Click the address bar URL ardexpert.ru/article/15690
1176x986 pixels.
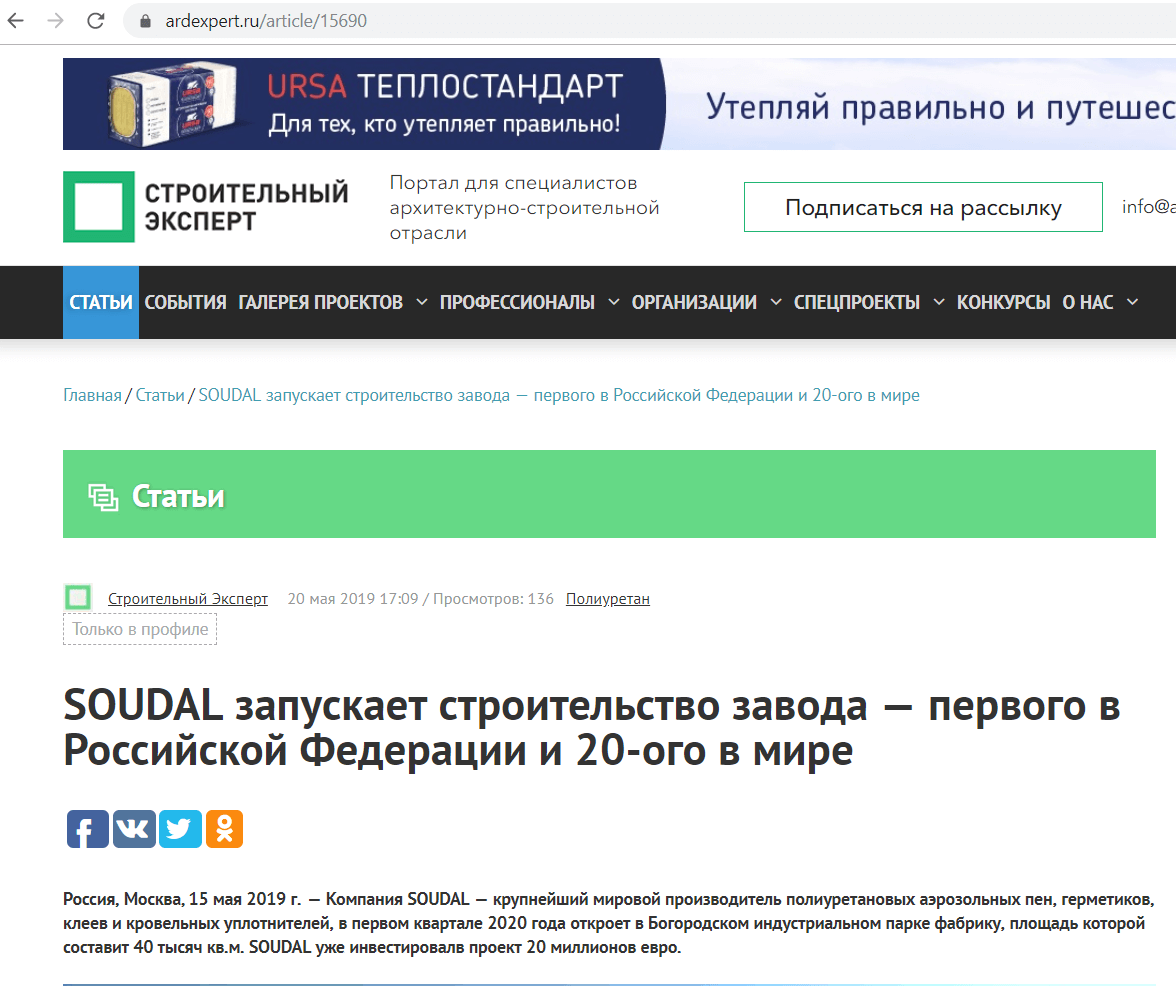[266, 21]
